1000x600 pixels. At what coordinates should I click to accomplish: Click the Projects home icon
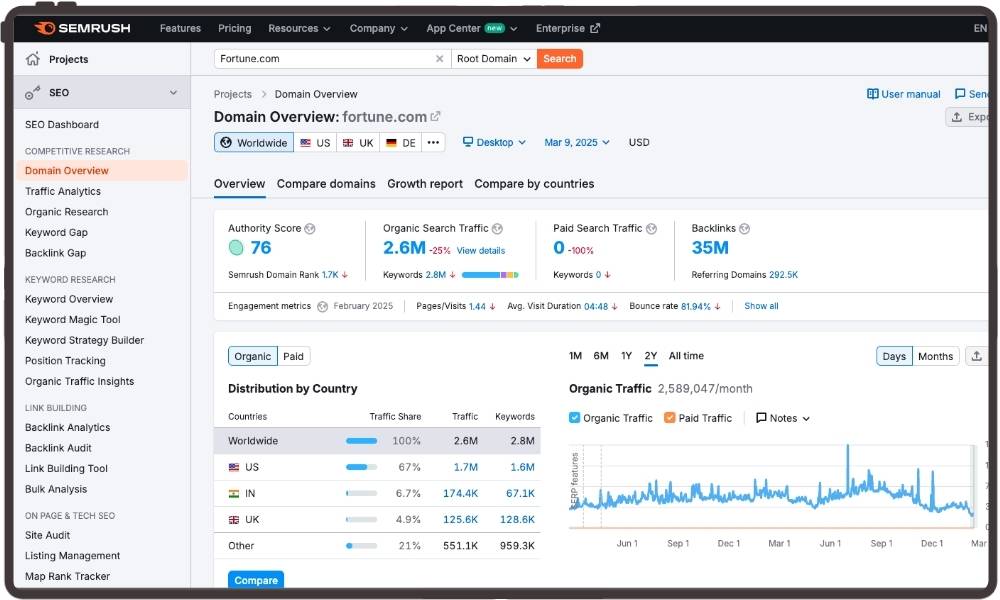pyautogui.click(x=33, y=59)
